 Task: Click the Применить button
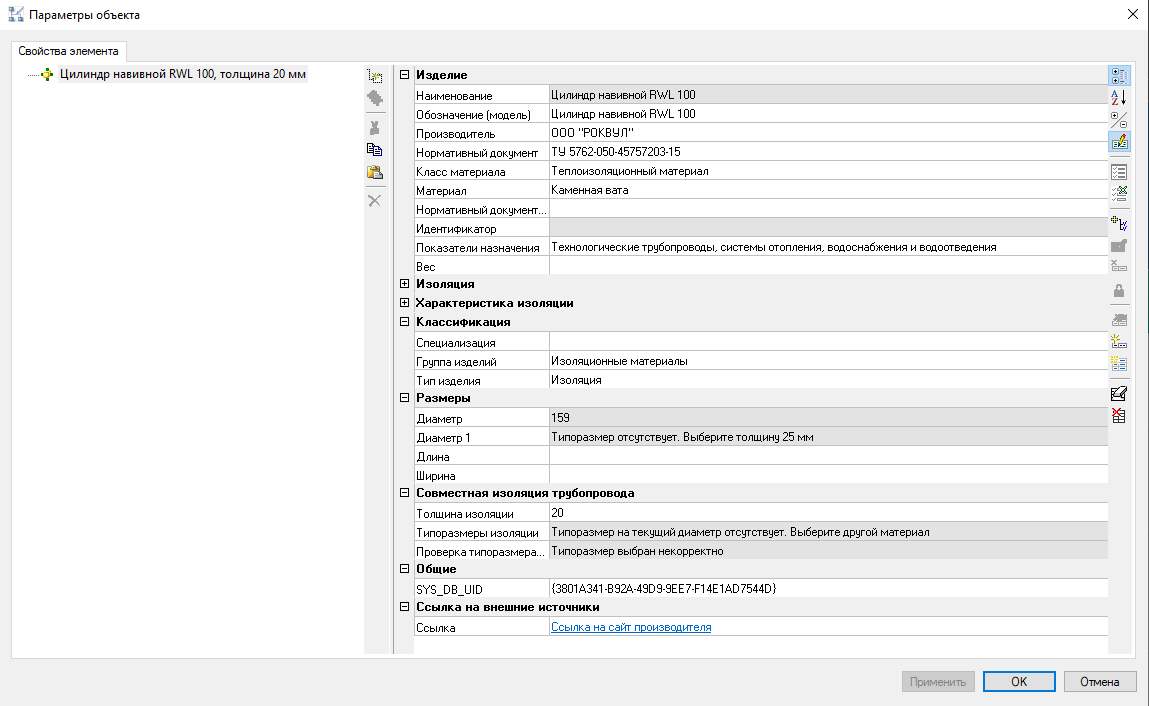point(938,682)
